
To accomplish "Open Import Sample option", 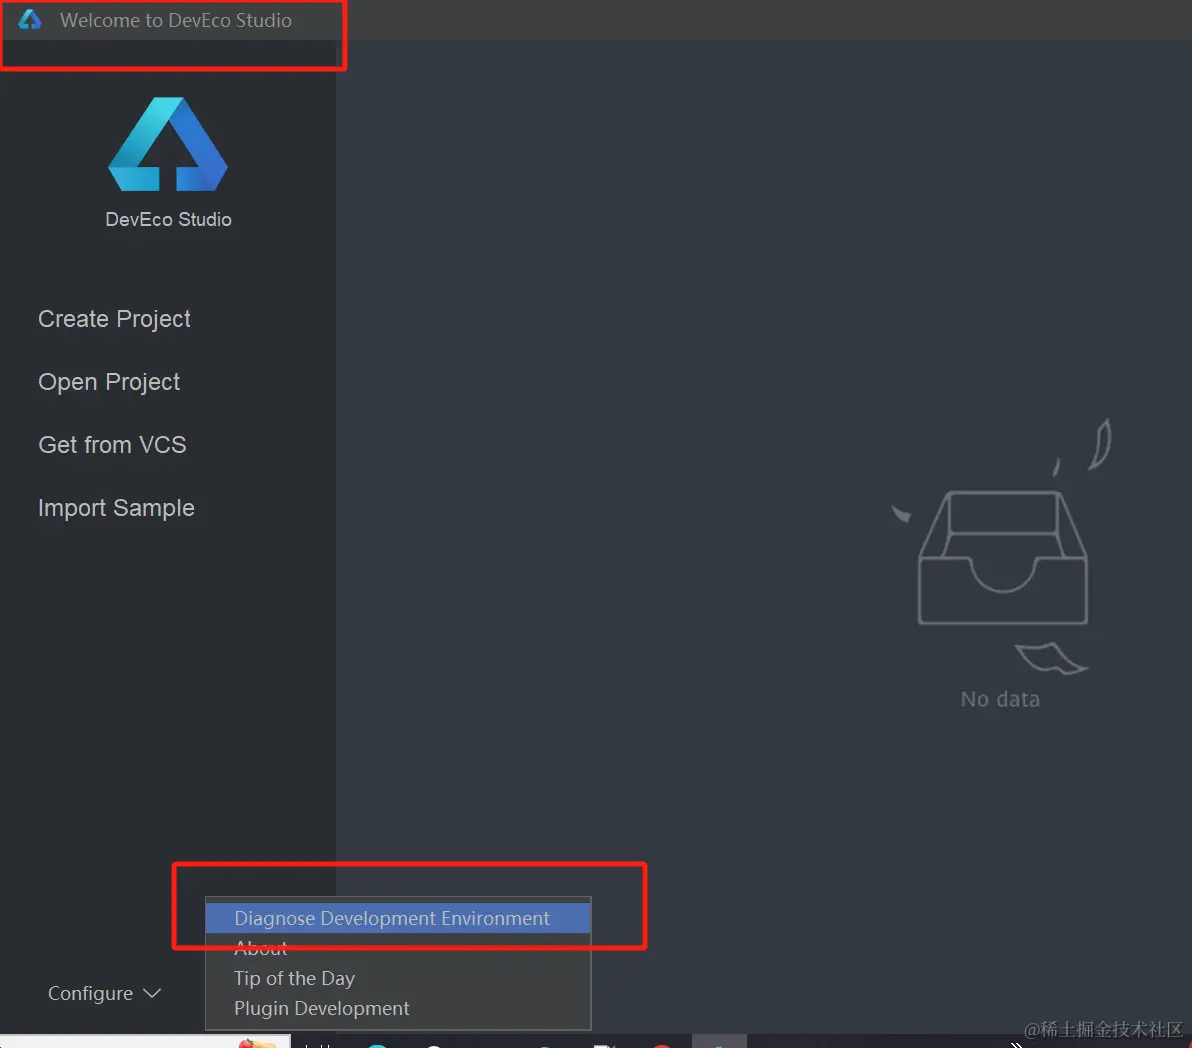I will coord(116,508).
